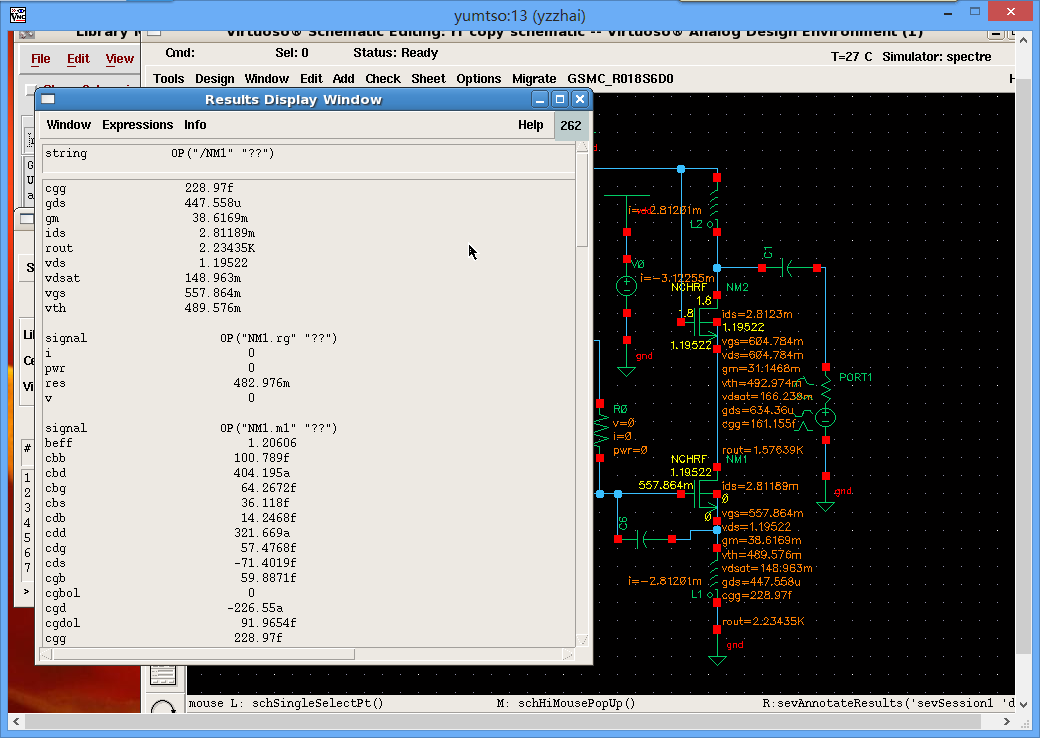This screenshot has height=738, width=1040.
Task: Select the gnd symbol below V0
Action: (627, 370)
